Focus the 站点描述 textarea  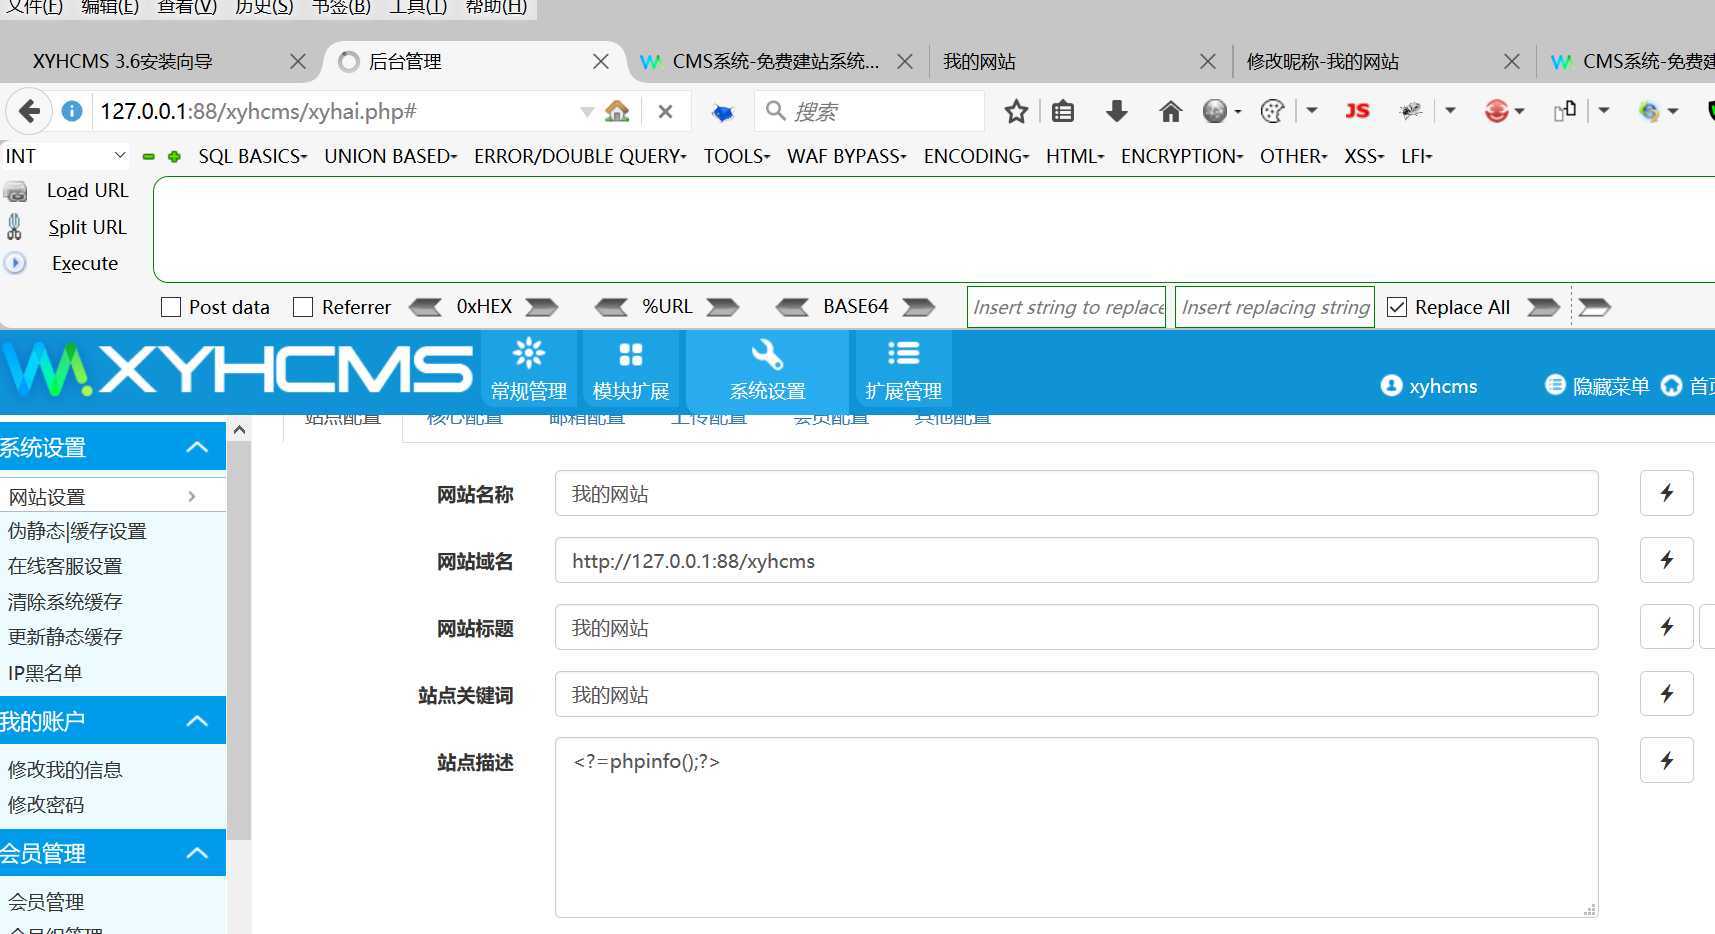coord(1077,828)
